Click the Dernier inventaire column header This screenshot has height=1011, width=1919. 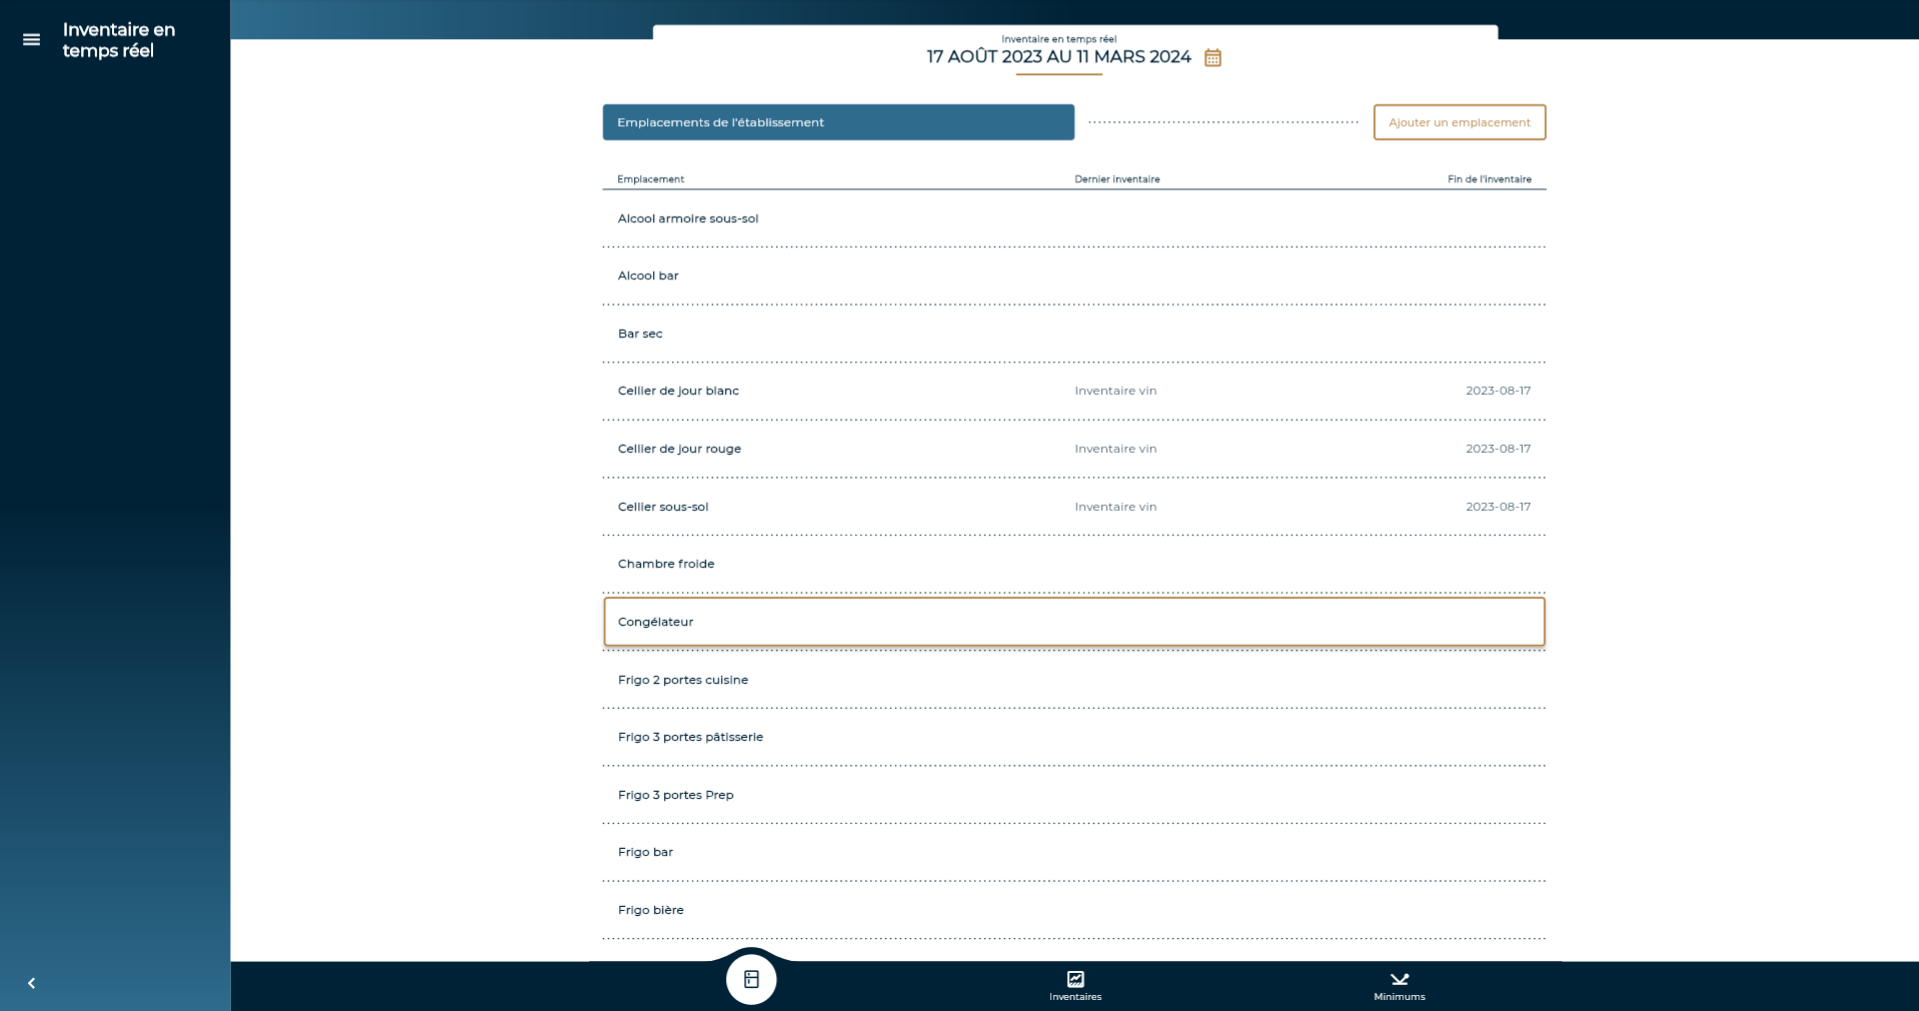click(x=1117, y=179)
